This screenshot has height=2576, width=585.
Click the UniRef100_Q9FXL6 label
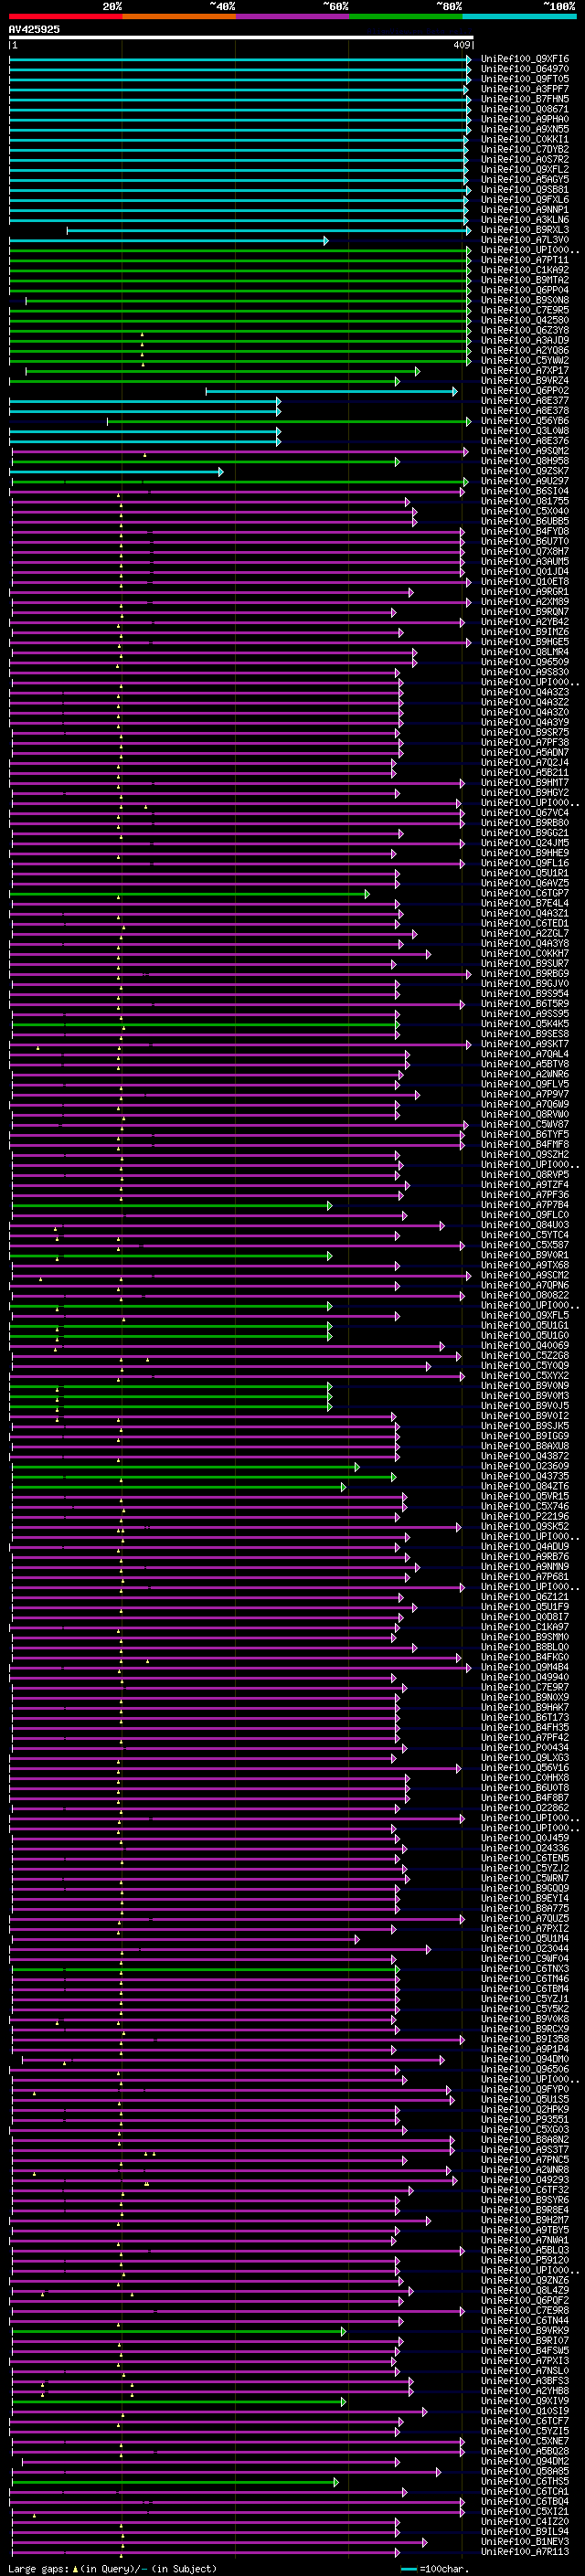pyautogui.click(x=524, y=199)
